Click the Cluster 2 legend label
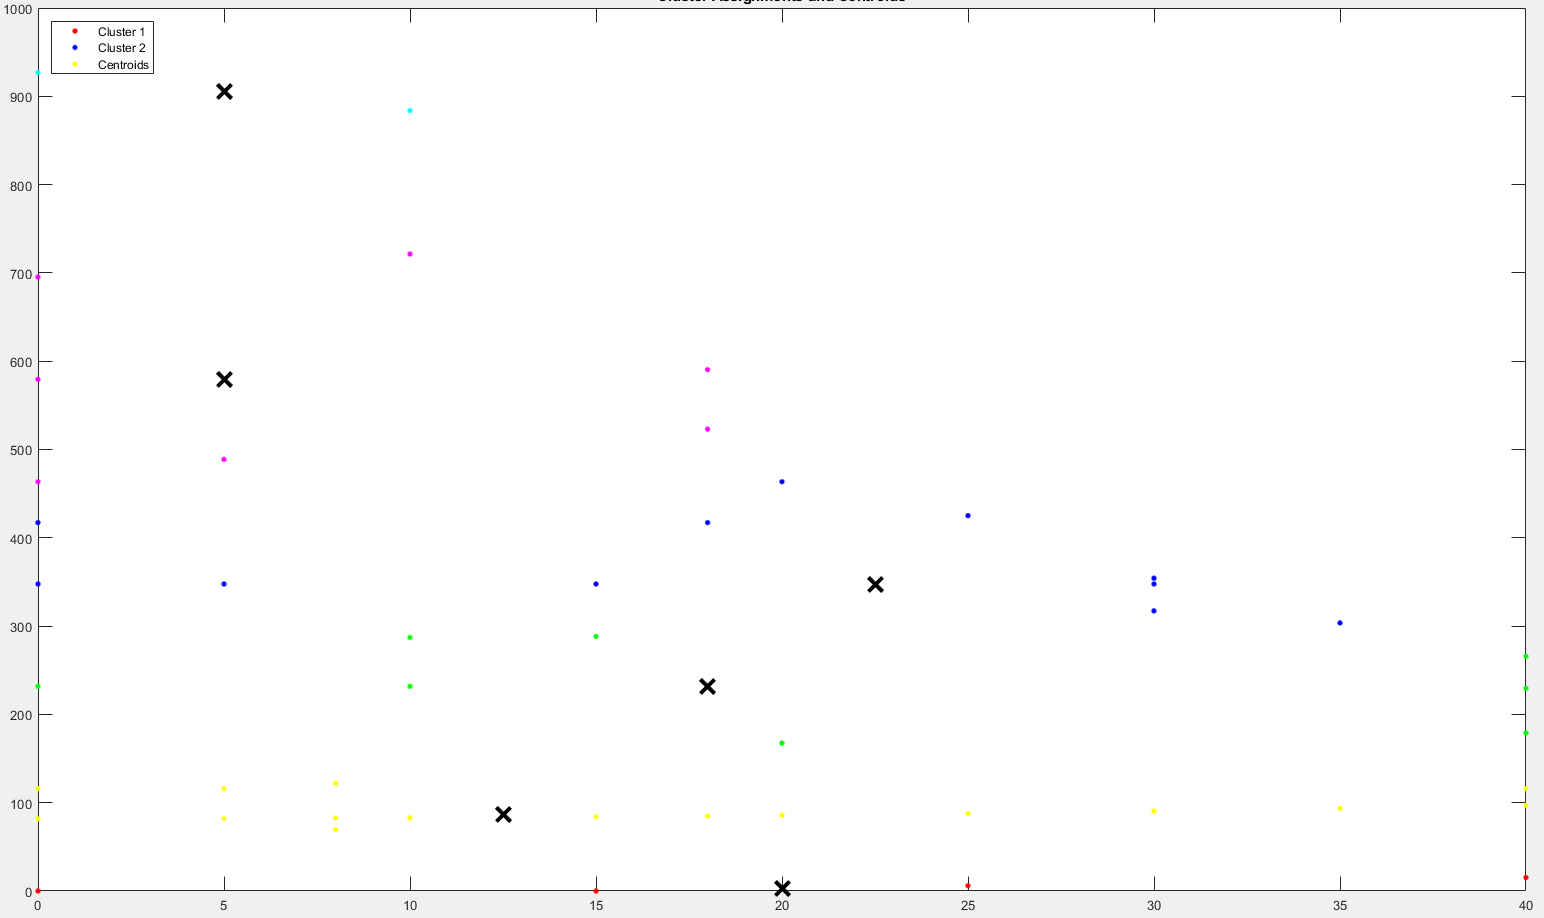The image size is (1544, 918). (x=121, y=48)
